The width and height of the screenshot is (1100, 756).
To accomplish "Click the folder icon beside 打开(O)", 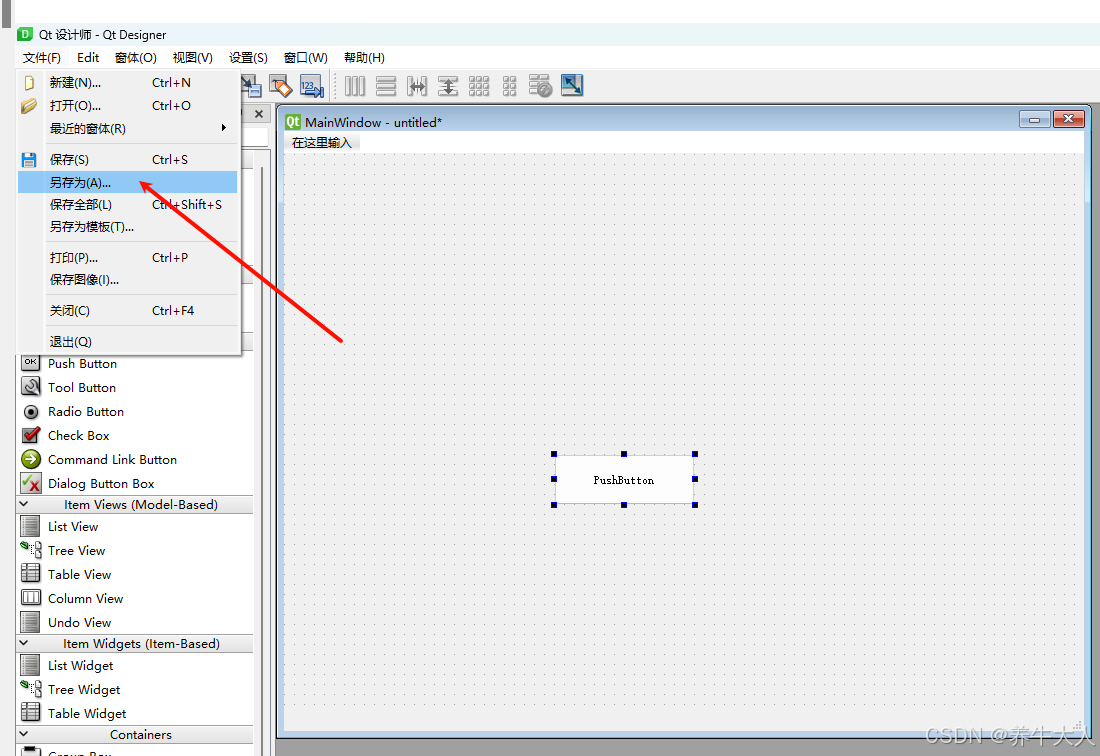I will pos(29,106).
